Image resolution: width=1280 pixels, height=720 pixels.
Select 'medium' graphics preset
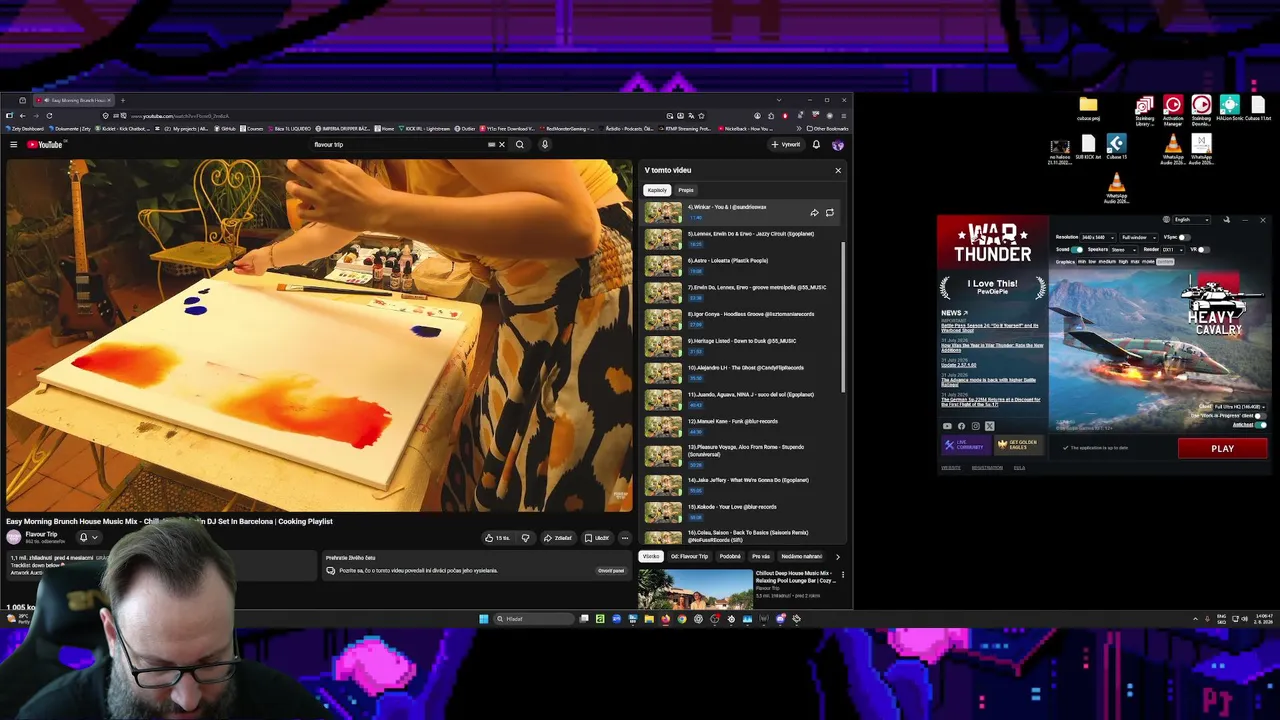point(1107,262)
